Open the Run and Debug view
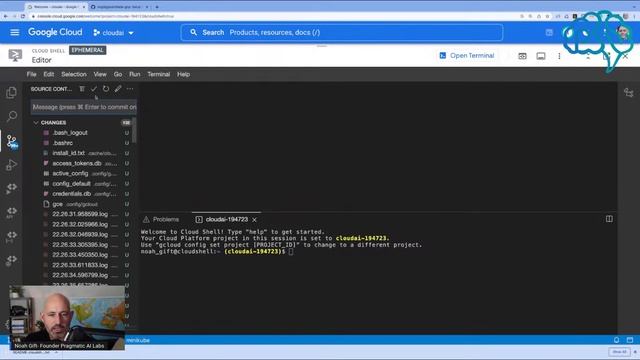The image size is (640, 360). tap(11, 165)
